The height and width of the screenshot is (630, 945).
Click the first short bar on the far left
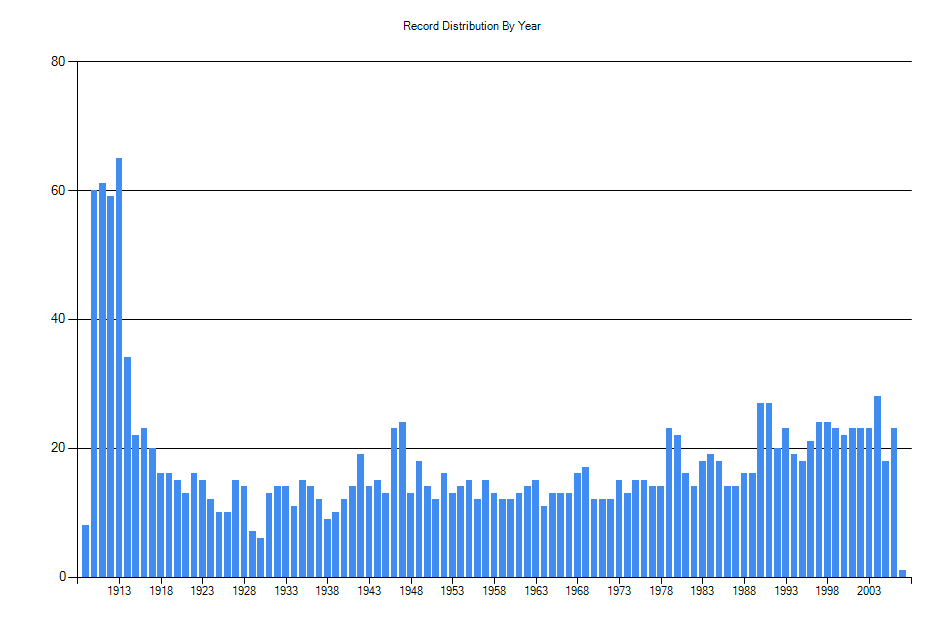point(84,550)
